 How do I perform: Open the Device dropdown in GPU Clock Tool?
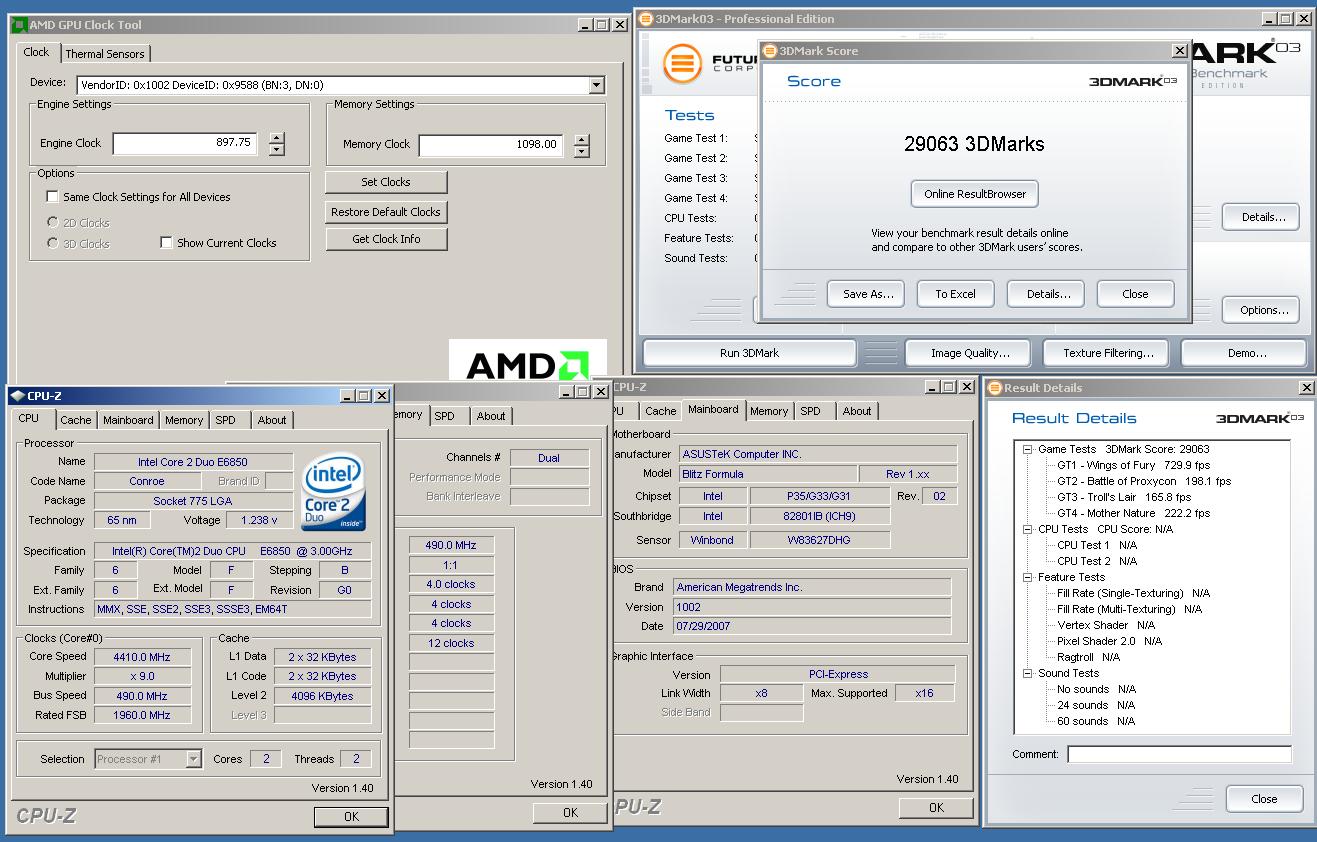(x=596, y=86)
